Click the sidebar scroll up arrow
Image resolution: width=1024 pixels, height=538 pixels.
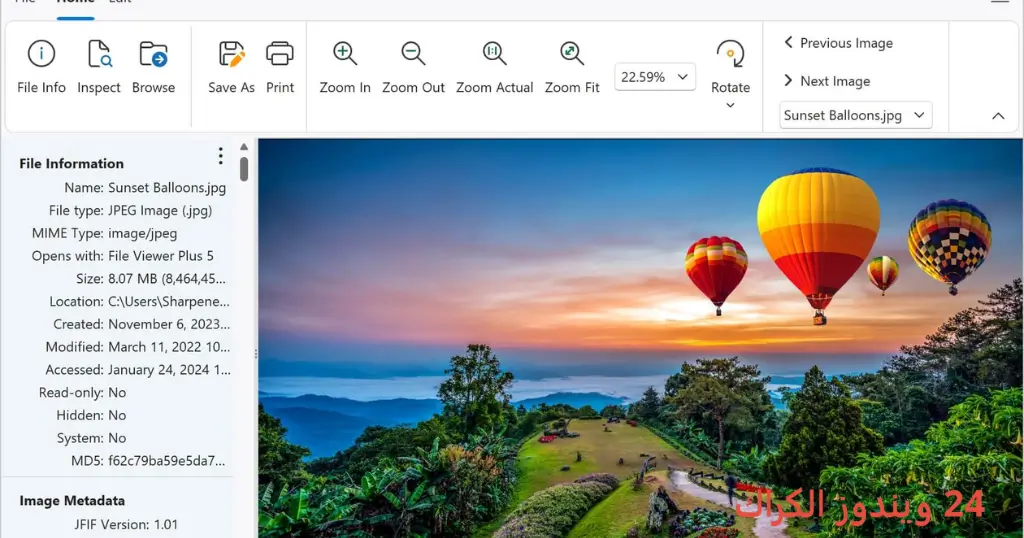(x=244, y=147)
